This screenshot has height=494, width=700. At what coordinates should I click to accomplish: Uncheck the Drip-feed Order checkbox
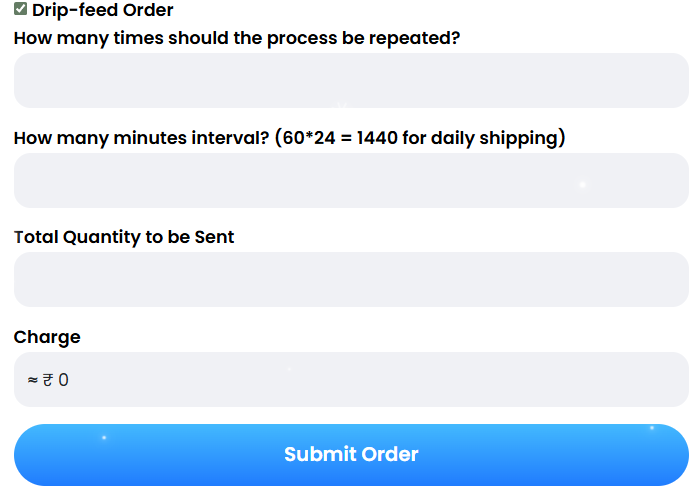point(21,8)
